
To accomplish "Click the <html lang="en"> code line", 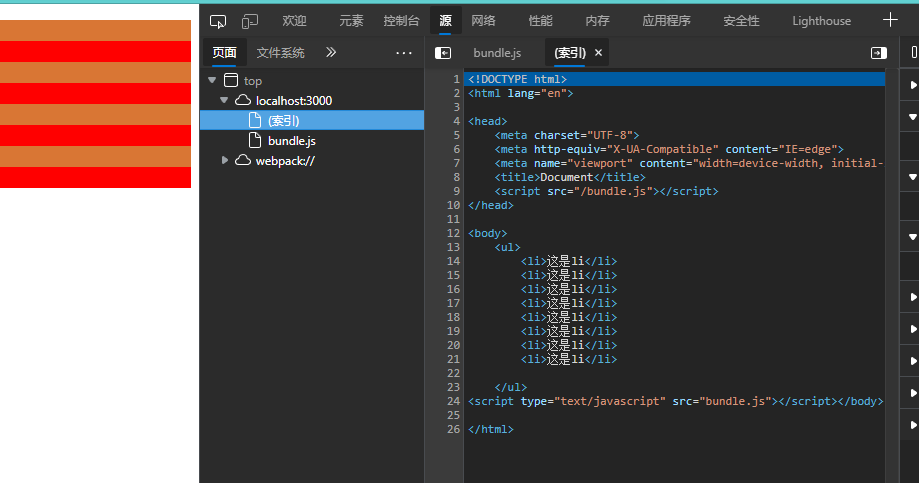I will (x=520, y=93).
